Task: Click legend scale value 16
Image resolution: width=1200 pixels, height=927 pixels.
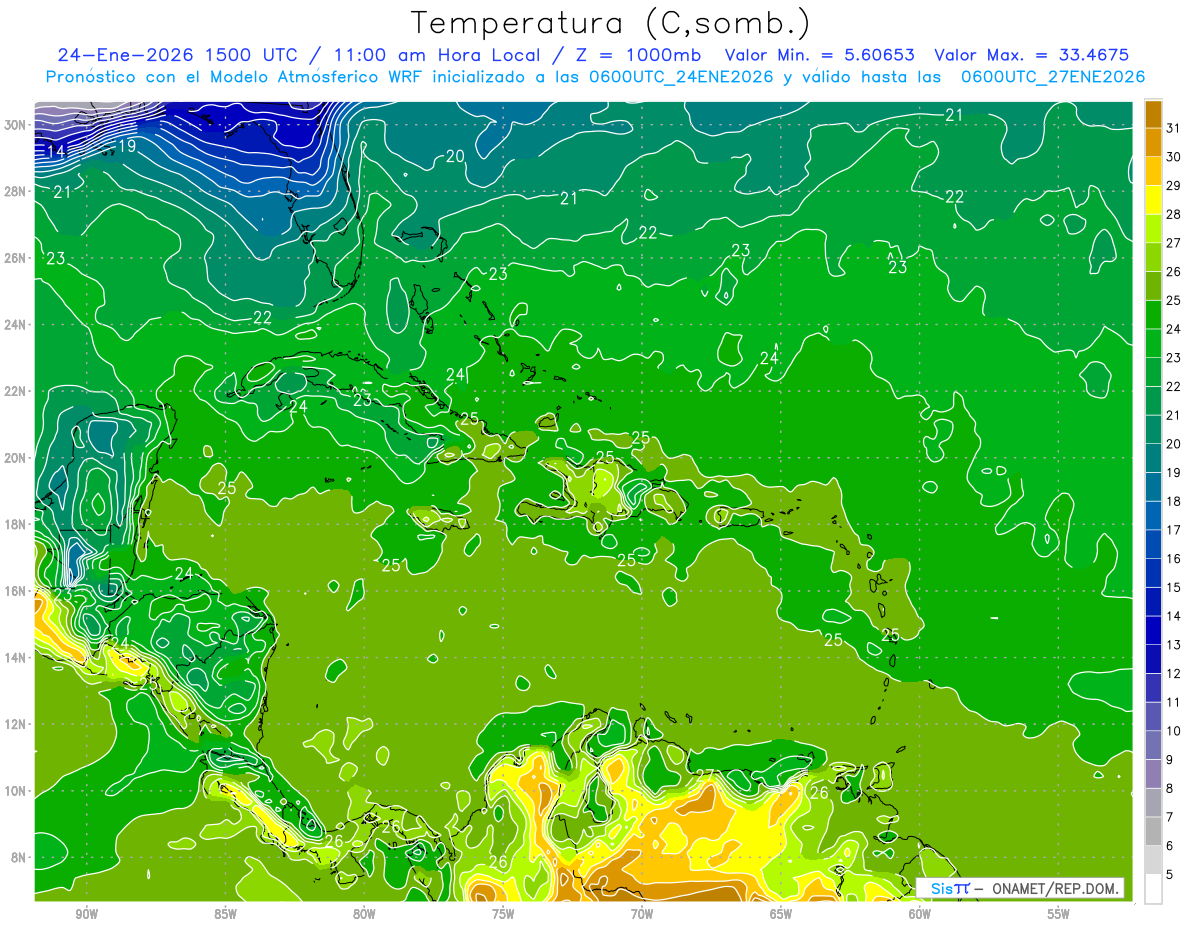Action: click(1174, 559)
